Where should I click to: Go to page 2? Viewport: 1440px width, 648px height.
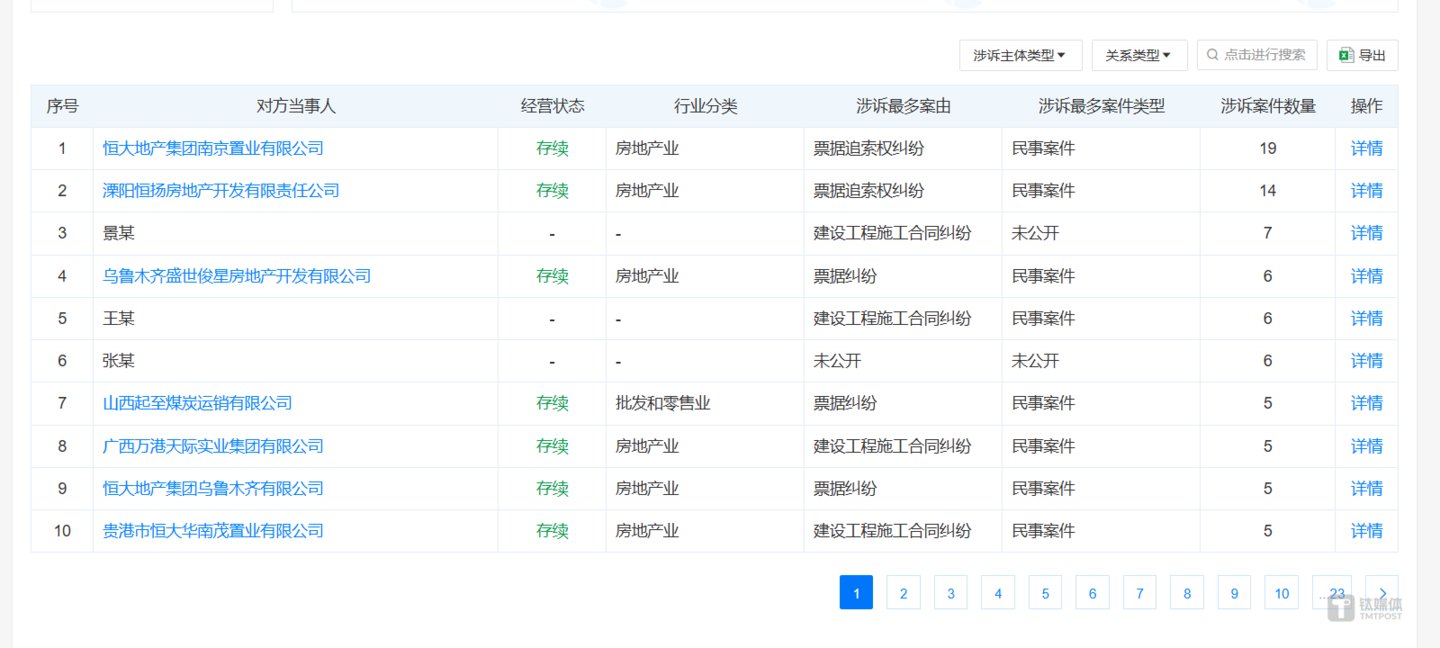pos(903,593)
